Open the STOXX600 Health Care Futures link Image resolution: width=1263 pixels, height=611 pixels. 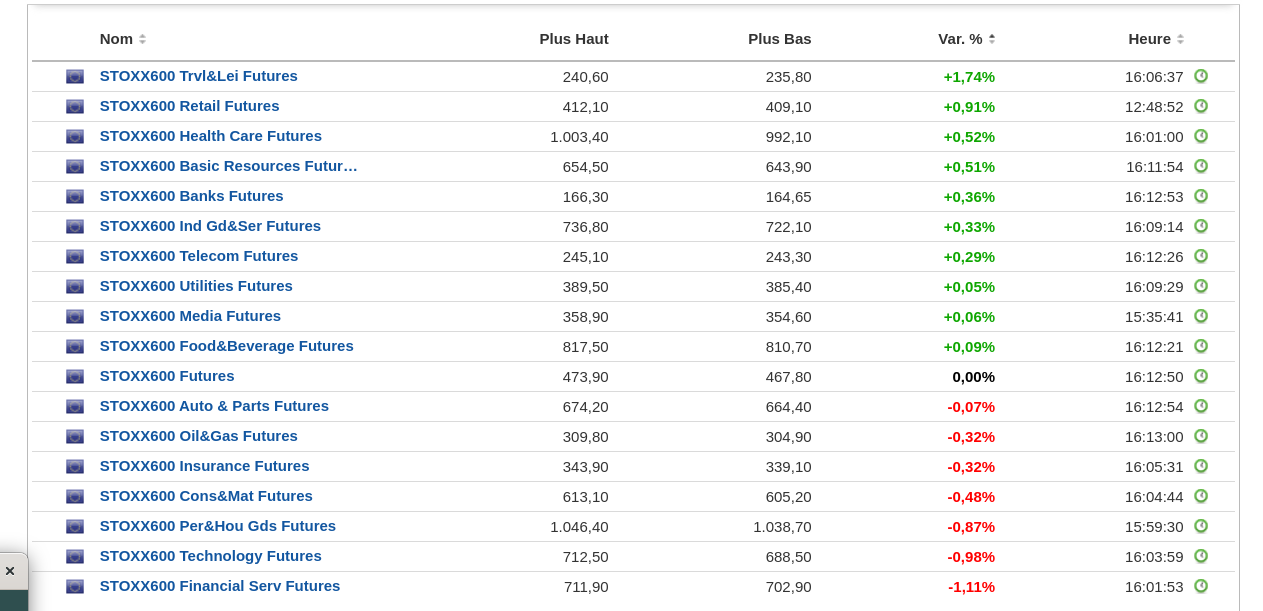[210, 136]
